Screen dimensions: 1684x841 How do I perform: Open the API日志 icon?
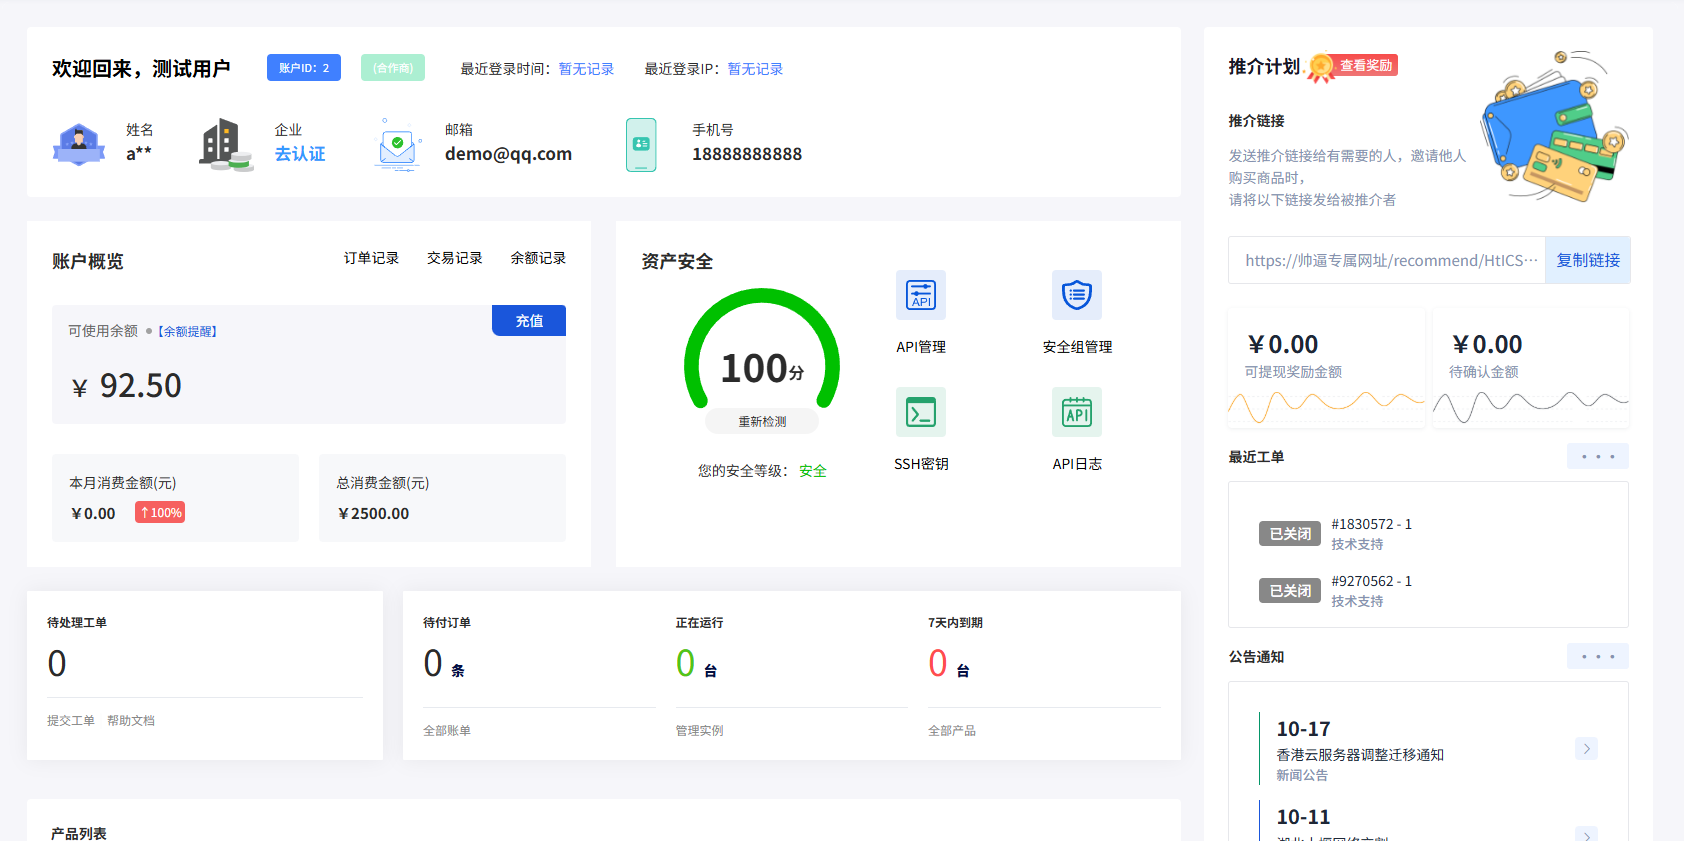(1076, 412)
